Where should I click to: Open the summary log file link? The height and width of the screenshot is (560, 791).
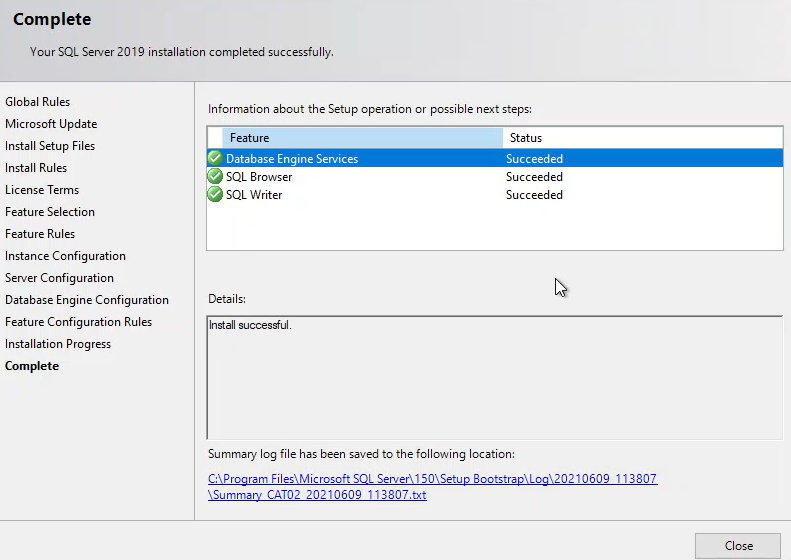click(x=432, y=486)
